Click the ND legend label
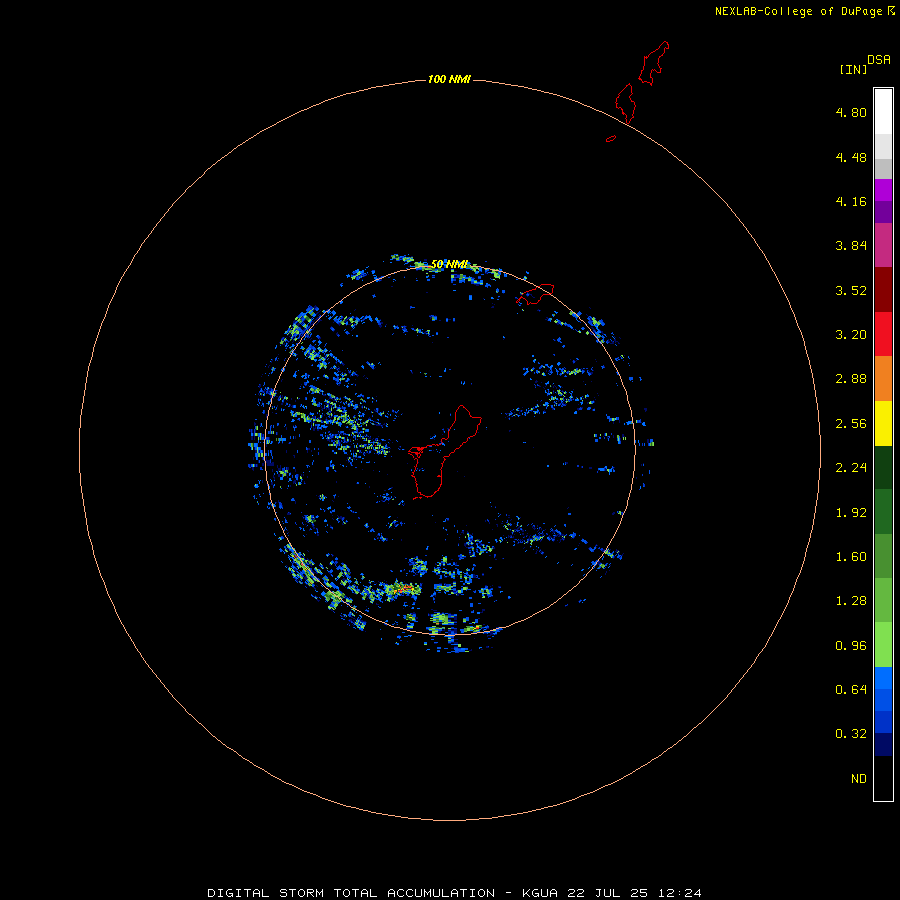The width and height of the screenshot is (900, 900). click(859, 779)
